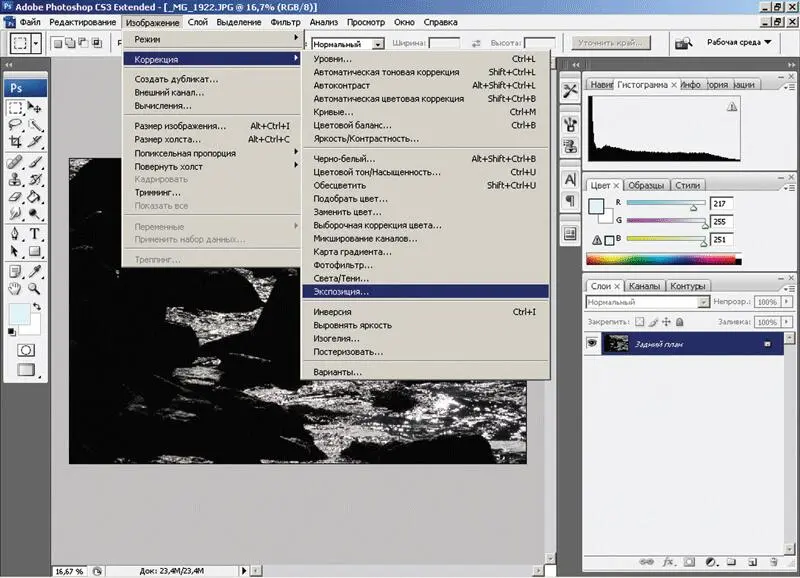Create a new layer
Screen dimensions: 800x578
point(753,562)
